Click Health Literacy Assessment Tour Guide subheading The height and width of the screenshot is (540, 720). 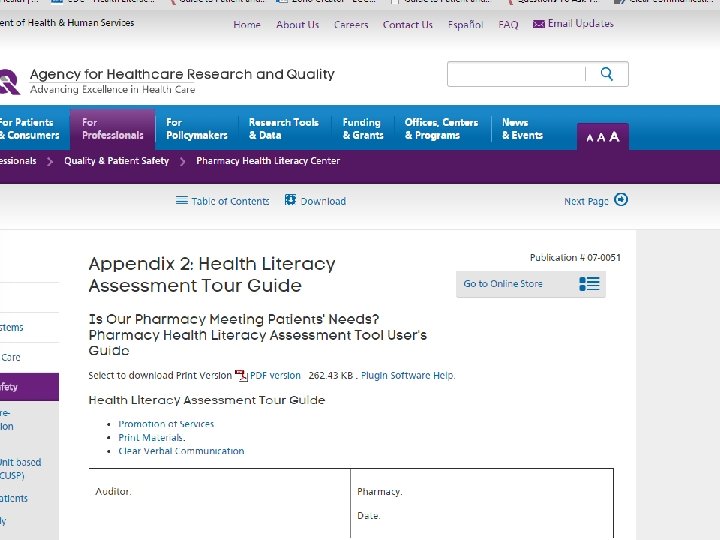pos(207,400)
